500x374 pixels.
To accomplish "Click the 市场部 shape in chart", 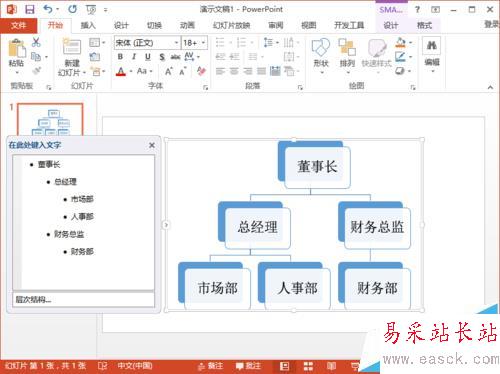I will click(217, 288).
